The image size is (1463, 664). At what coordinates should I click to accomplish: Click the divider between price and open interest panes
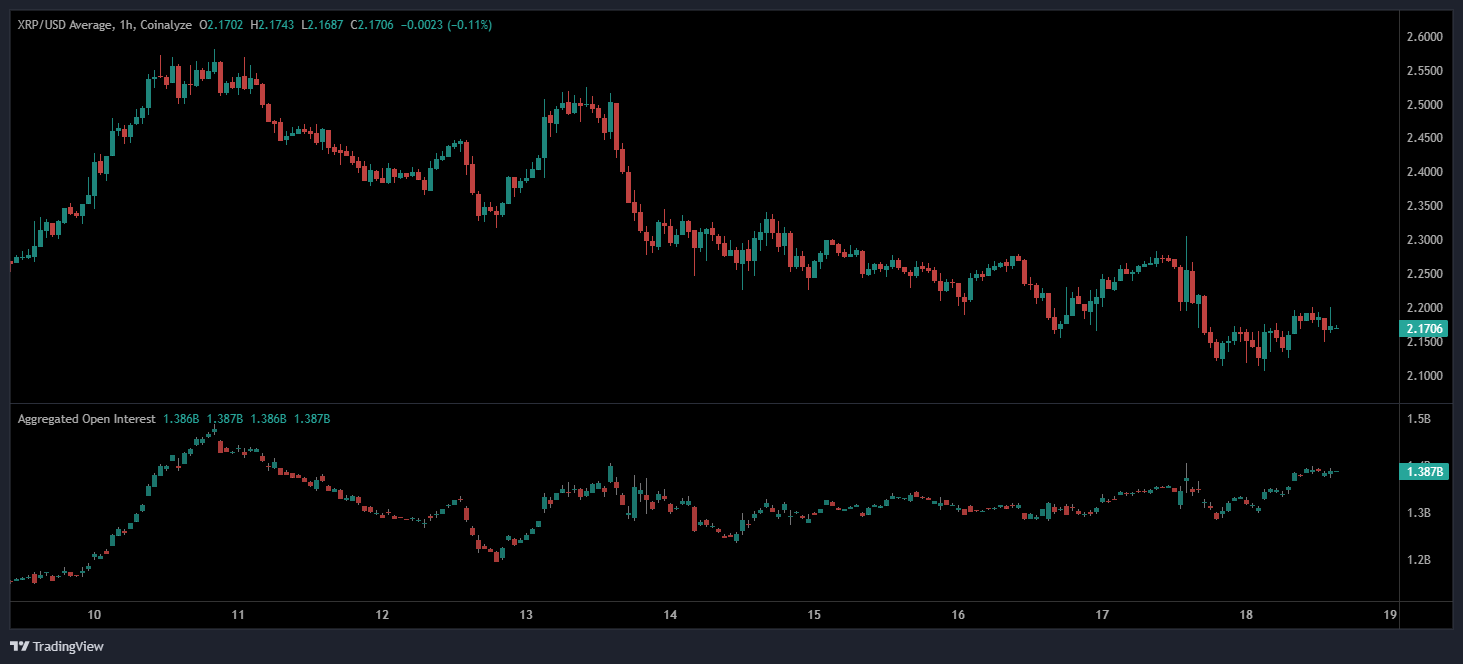click(700, 403)
